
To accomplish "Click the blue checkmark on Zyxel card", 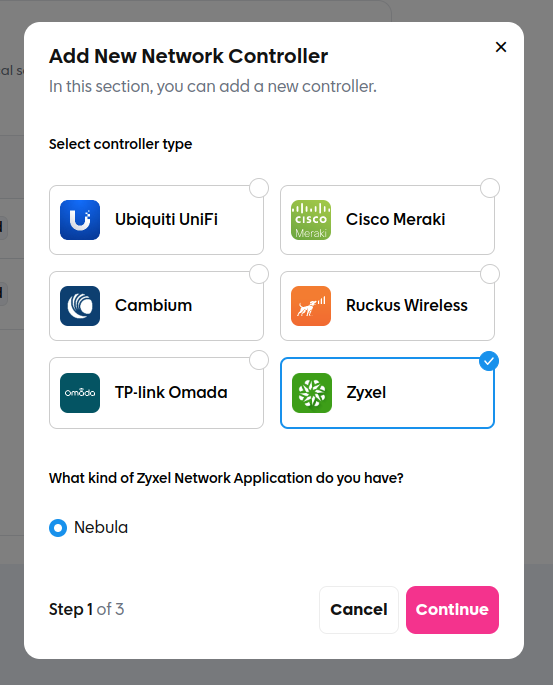I will coord(489,361).
